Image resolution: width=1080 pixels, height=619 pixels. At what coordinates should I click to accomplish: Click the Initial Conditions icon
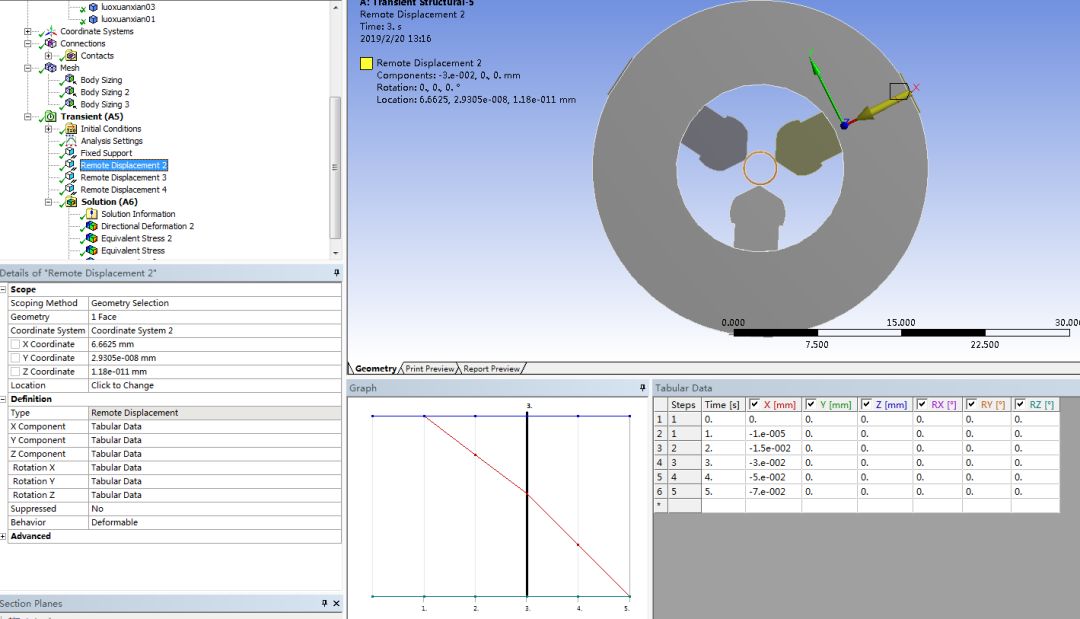(x=72, y=129)
